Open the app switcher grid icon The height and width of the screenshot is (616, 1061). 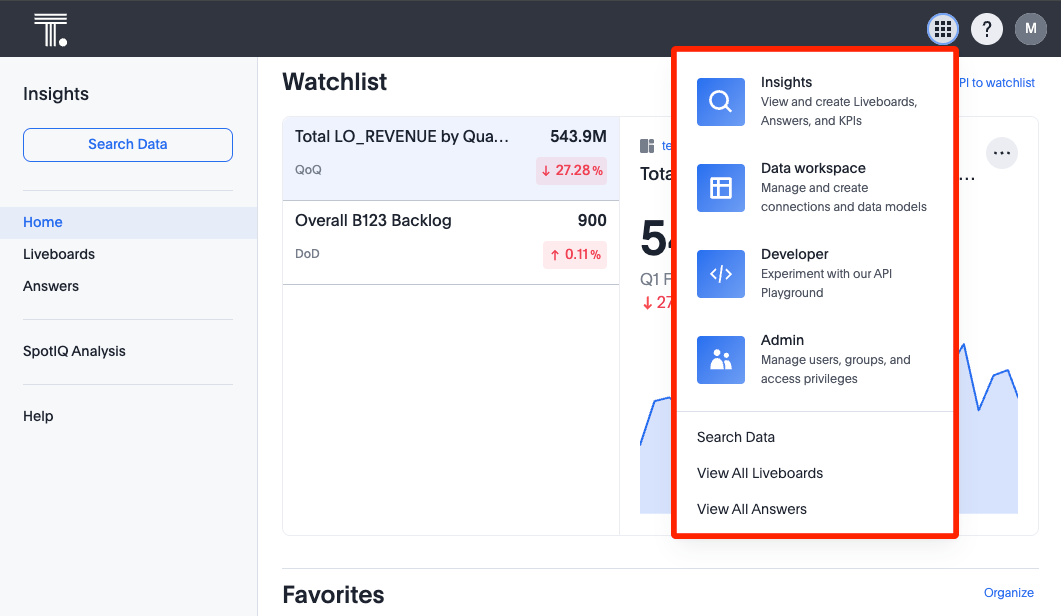click(942, 29)
